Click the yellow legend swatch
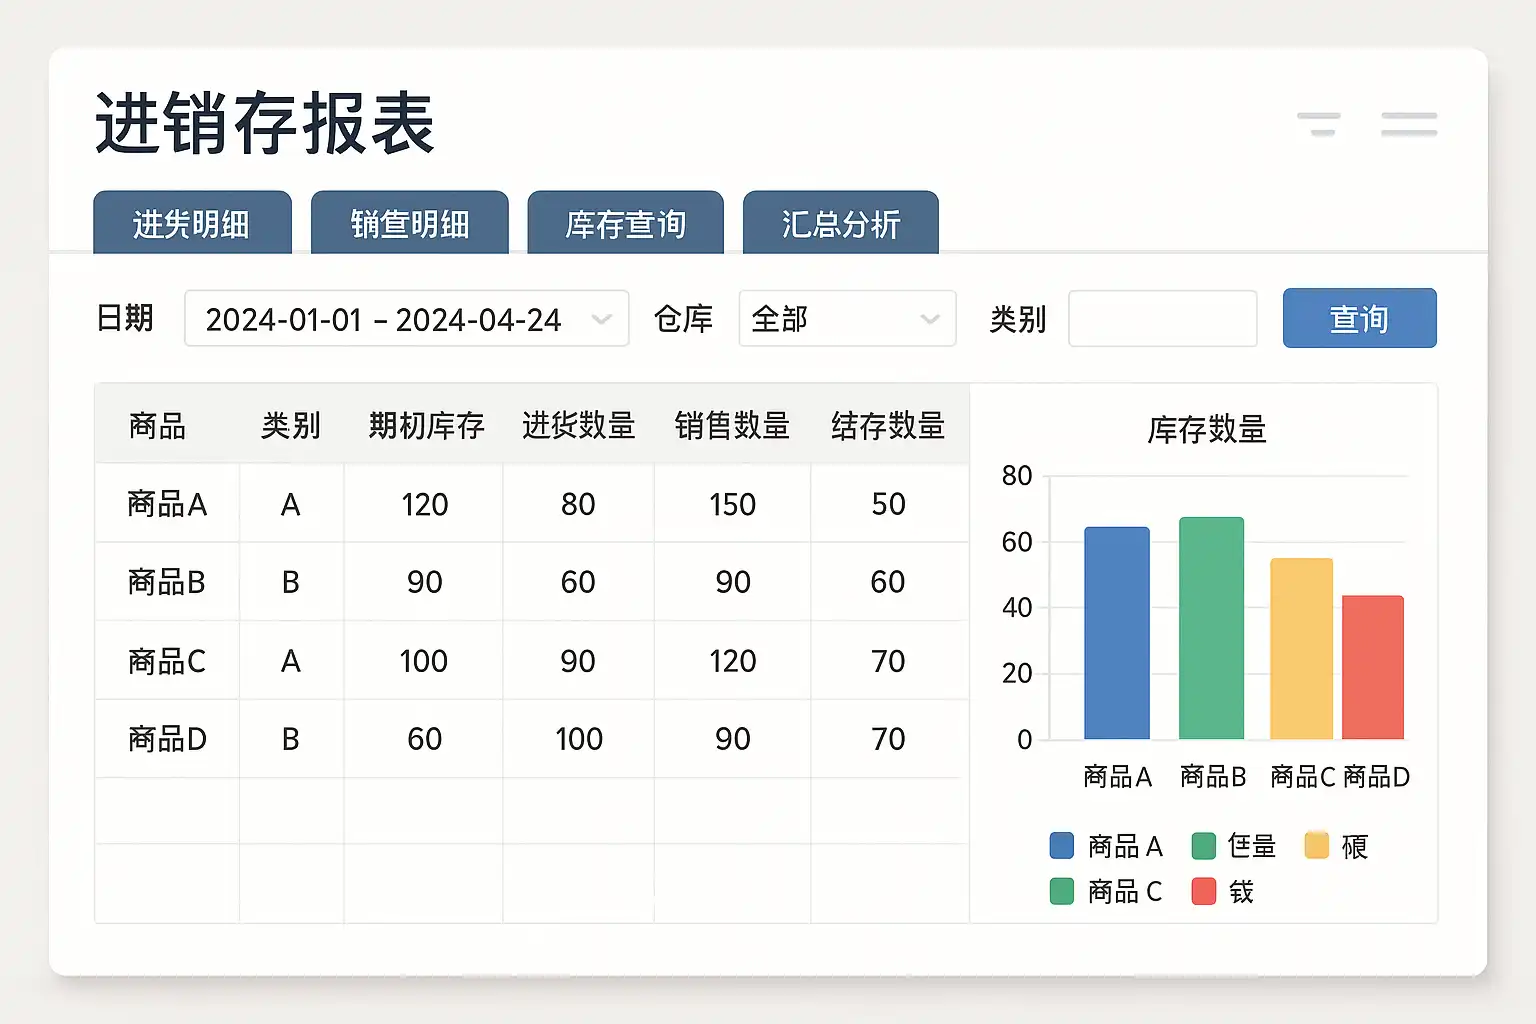1536x1024 pixels. click(x=1316, y=846)
